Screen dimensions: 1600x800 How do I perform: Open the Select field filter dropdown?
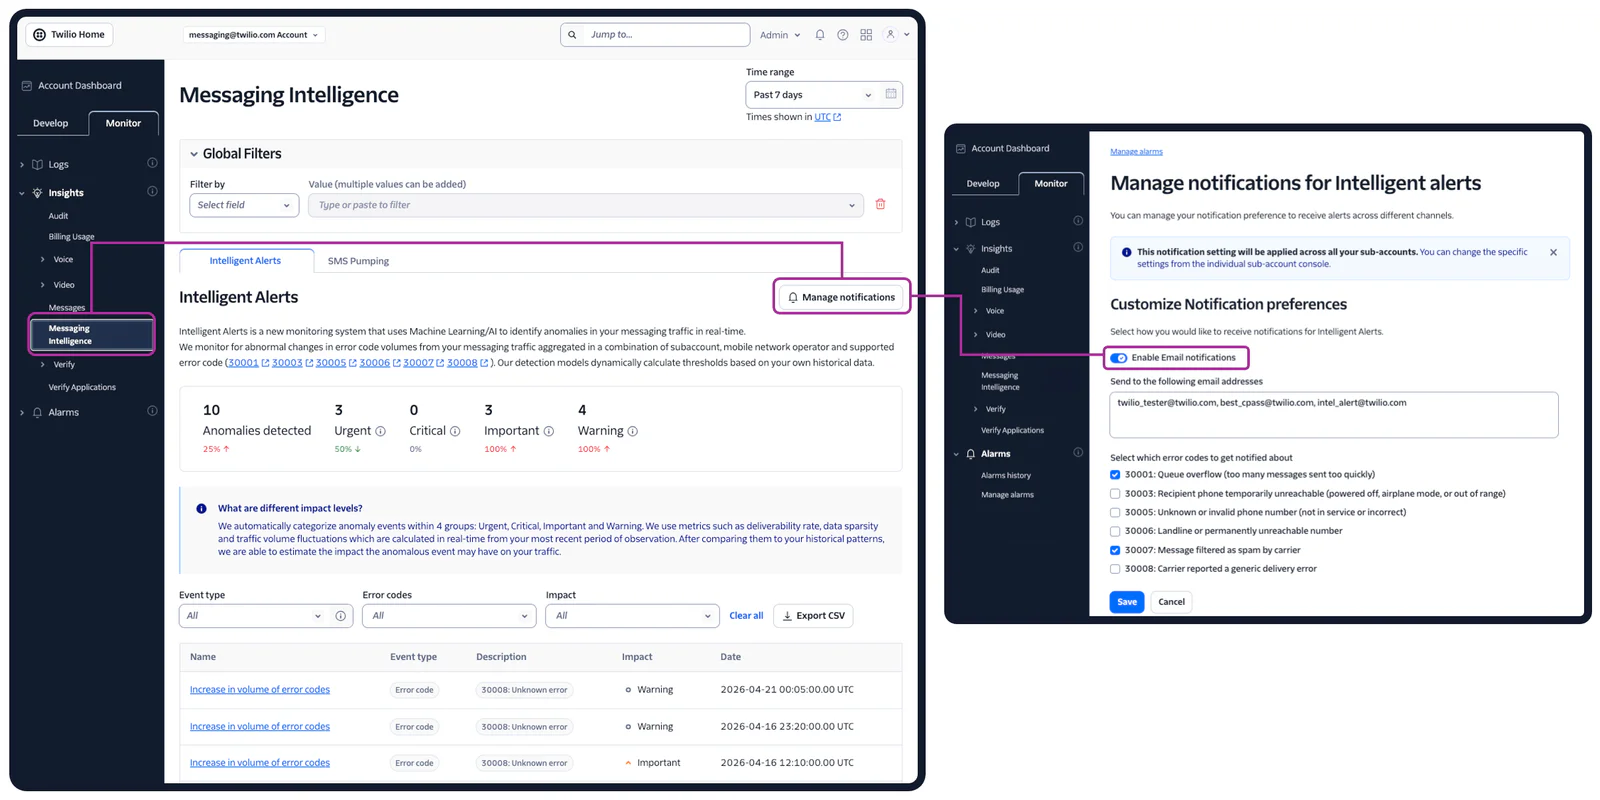click(x=244, y=205)
